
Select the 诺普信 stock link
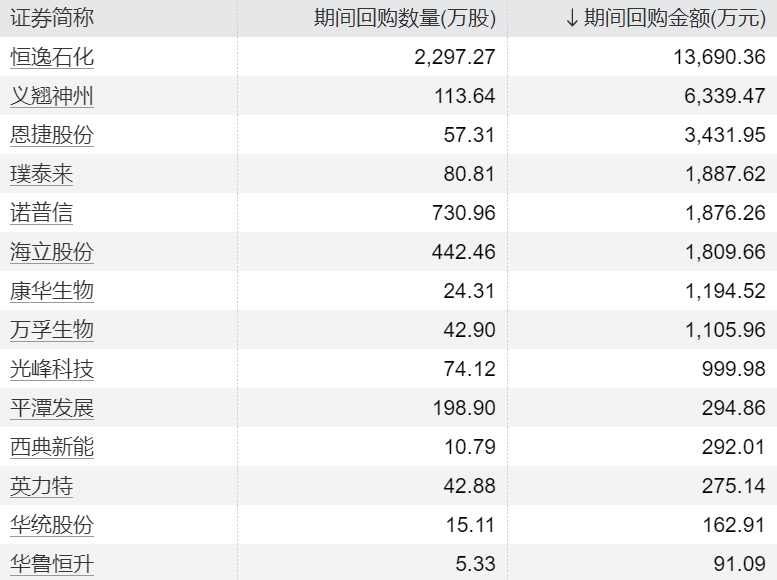(x=42, y=213)
